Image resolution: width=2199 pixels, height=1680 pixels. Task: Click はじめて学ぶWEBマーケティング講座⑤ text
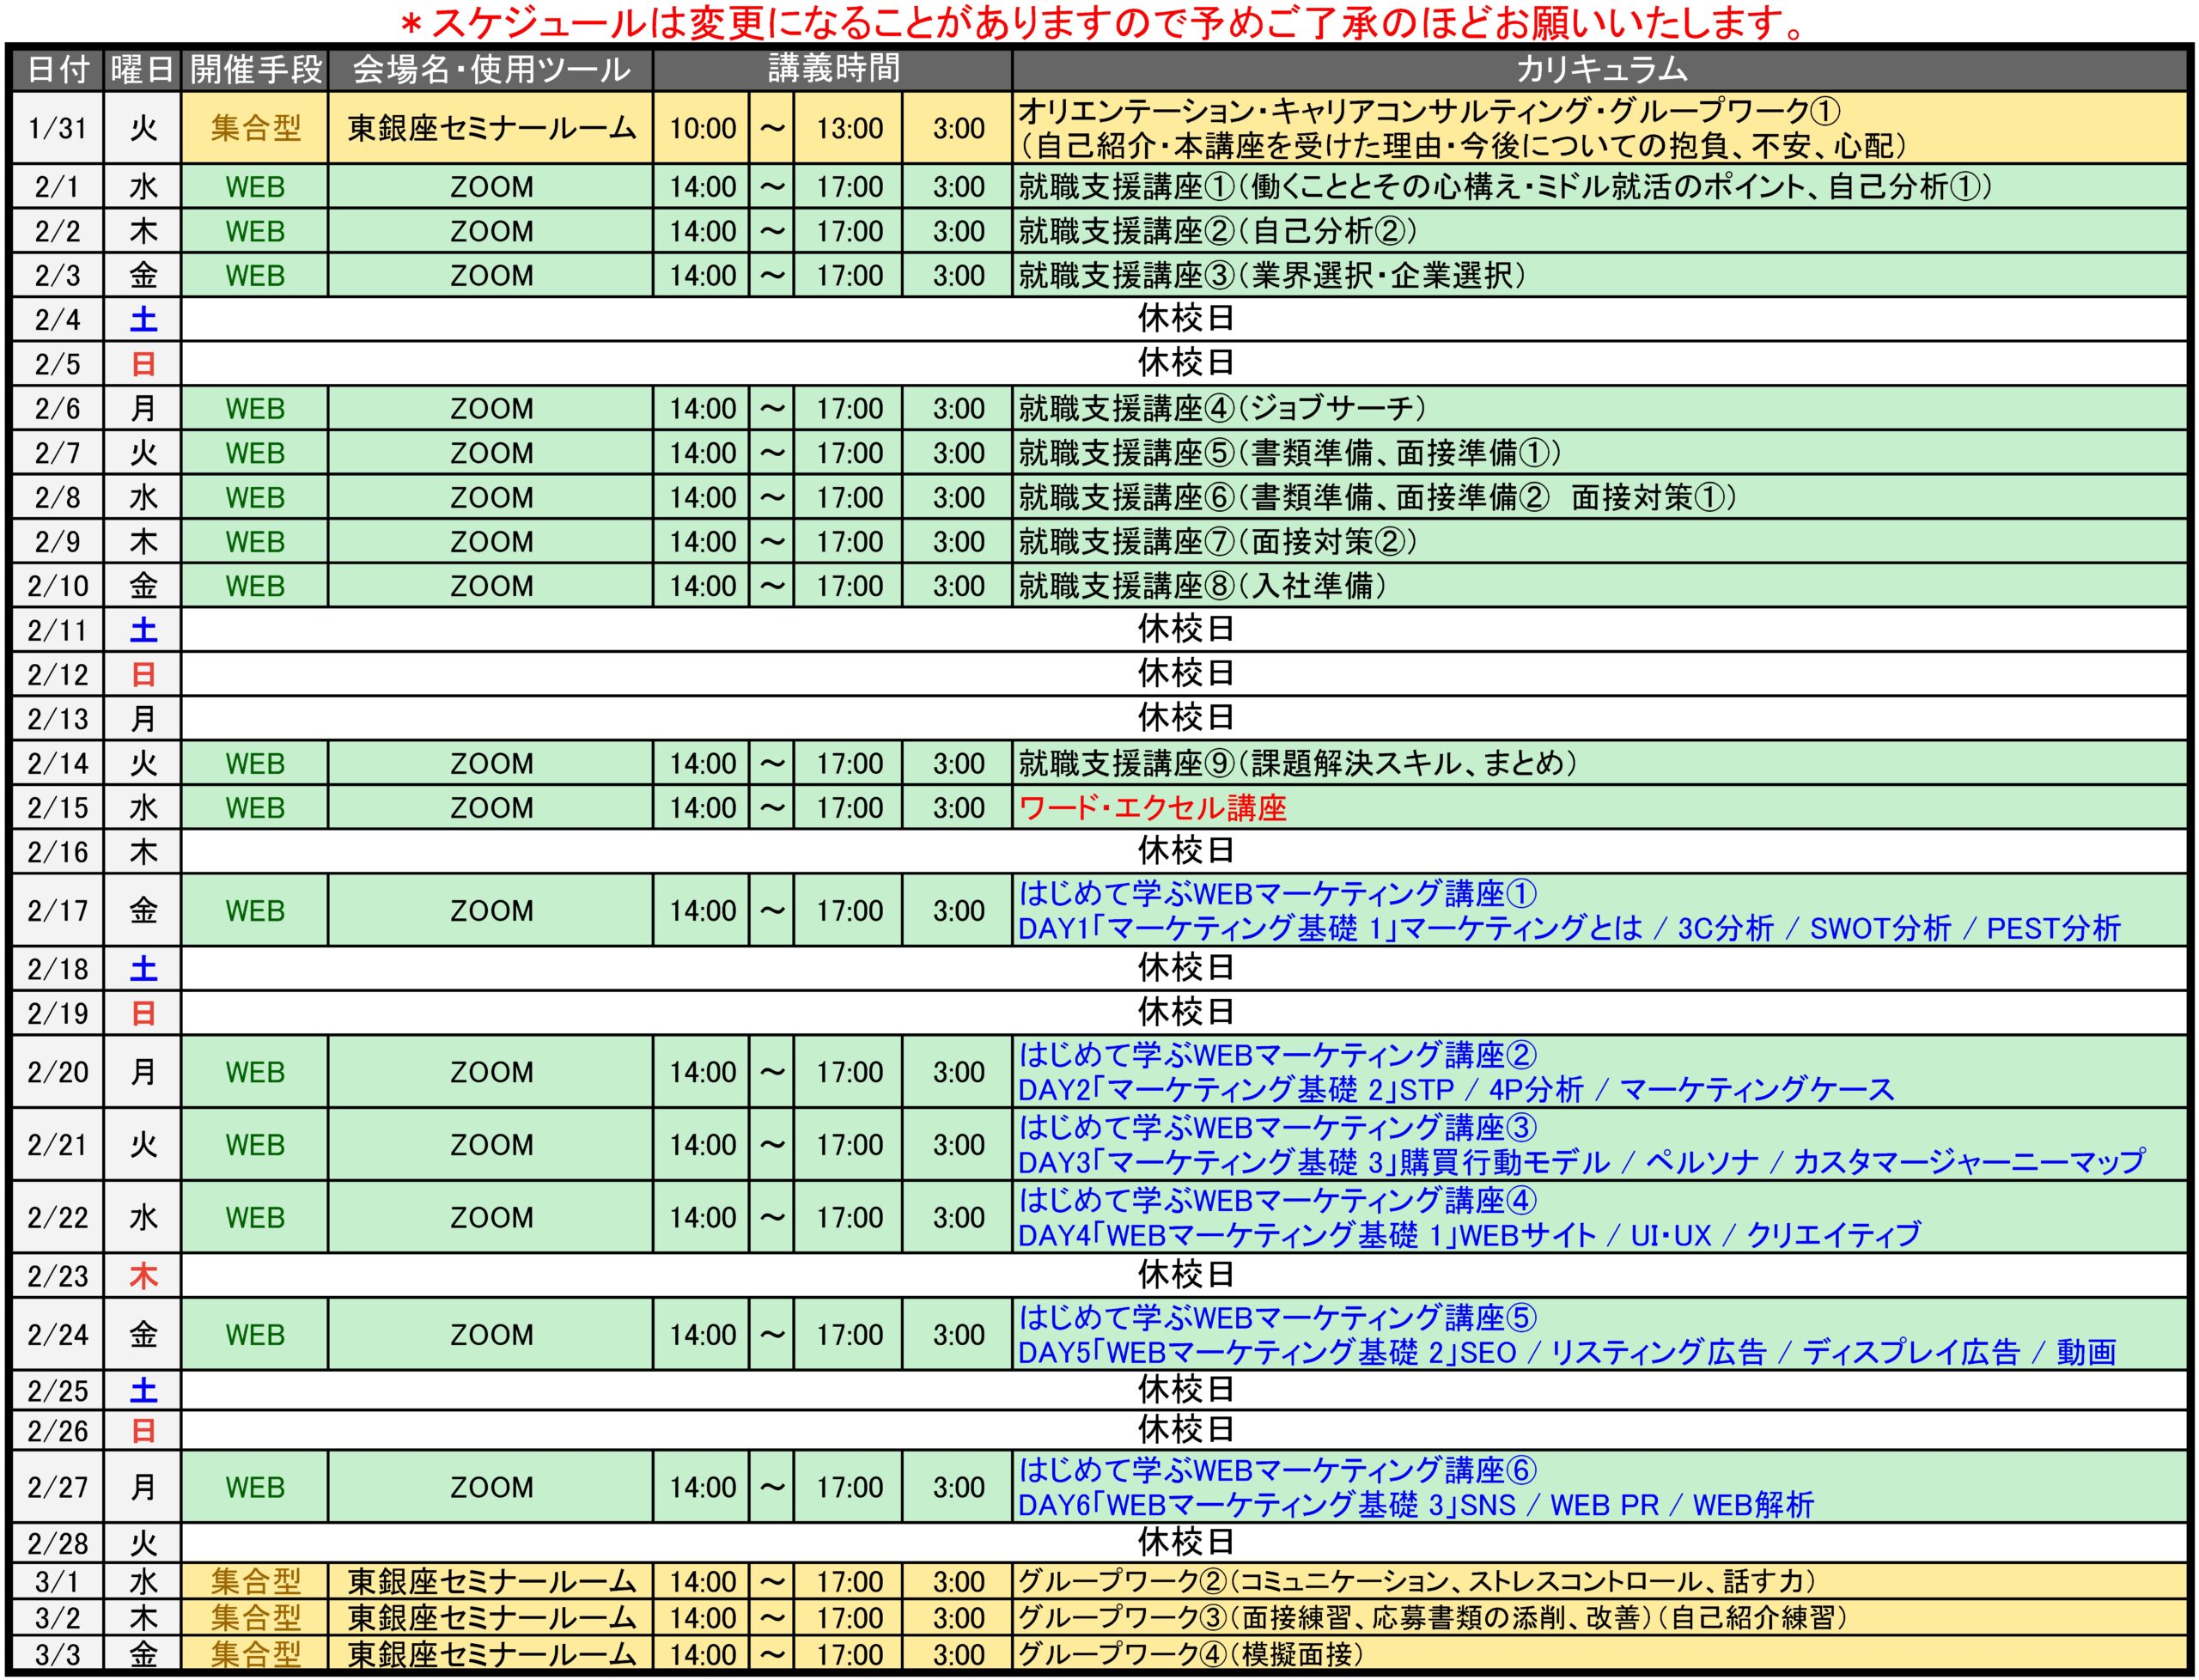pyautogui.click(x=1278, y=1317)
